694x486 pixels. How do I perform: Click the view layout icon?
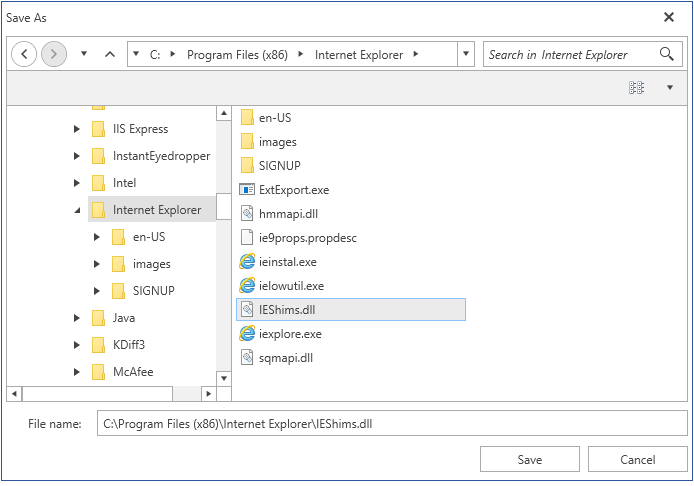636,87
